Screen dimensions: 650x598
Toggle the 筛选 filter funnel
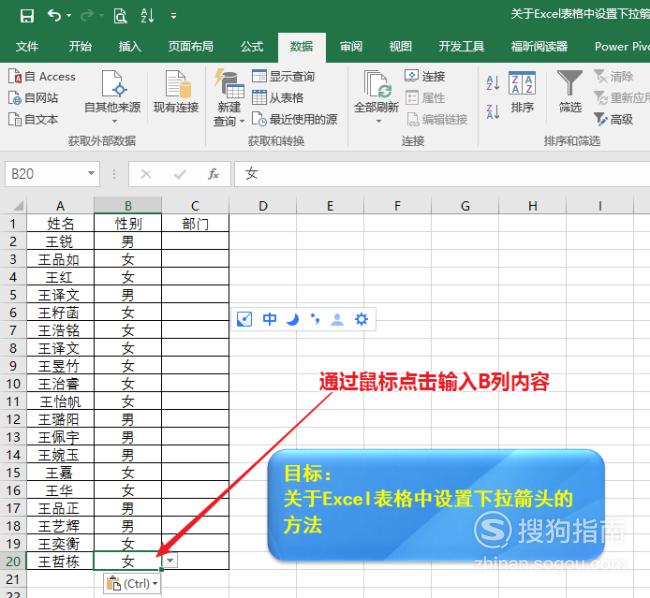coord(570,92)
